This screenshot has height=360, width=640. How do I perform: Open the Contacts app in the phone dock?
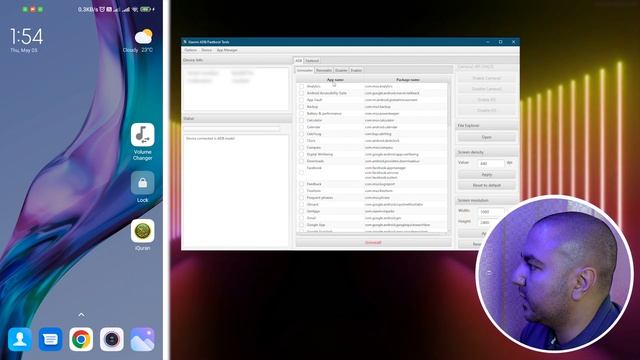point(20,339)
